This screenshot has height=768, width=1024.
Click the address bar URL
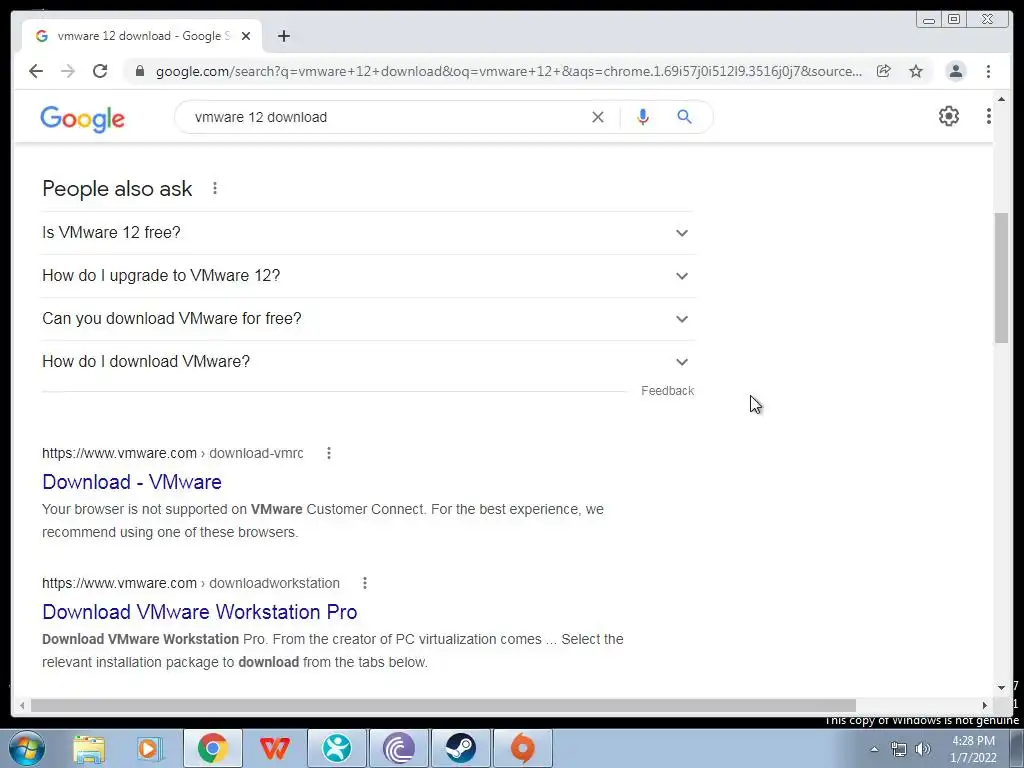tap(509, 71)
